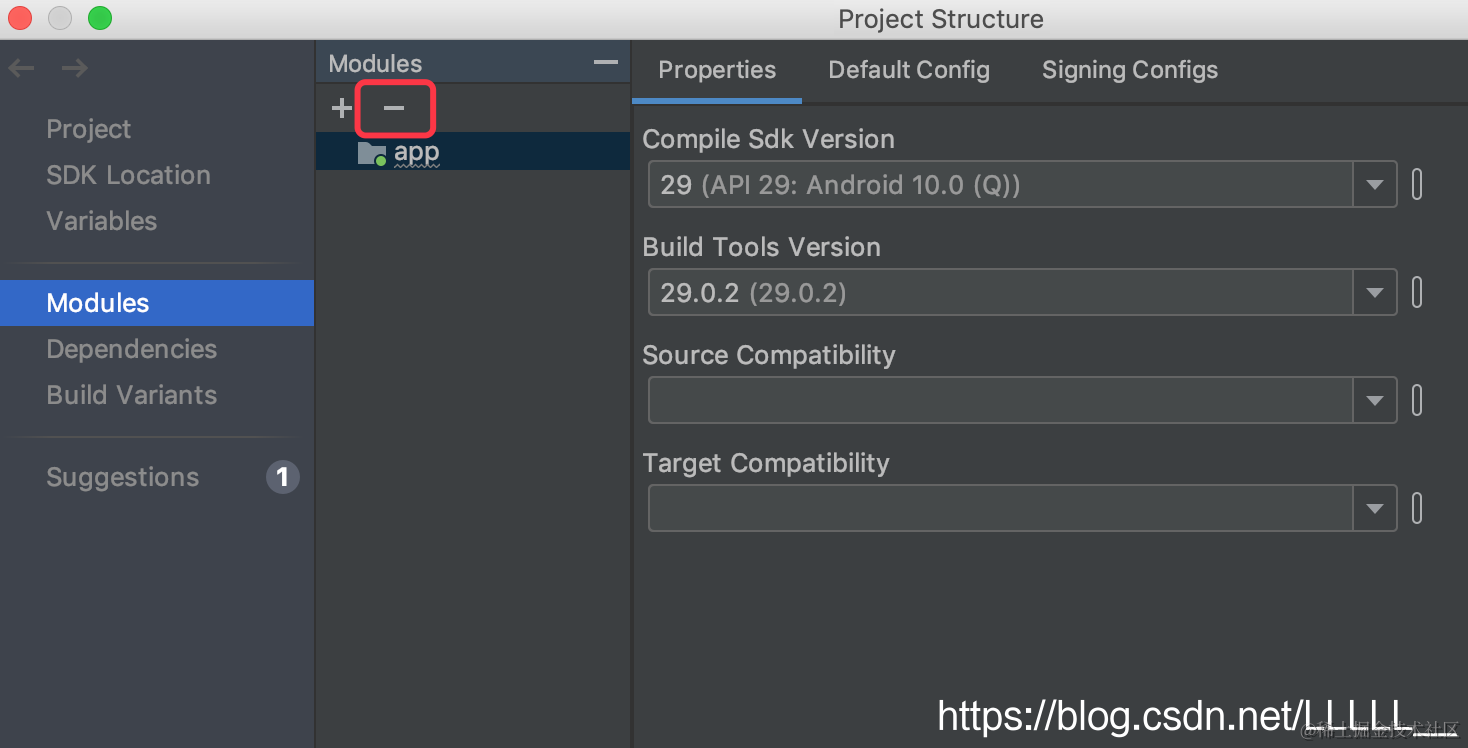Go back using left arrow
Screen dimensions: 1468x748
point(22,68)
